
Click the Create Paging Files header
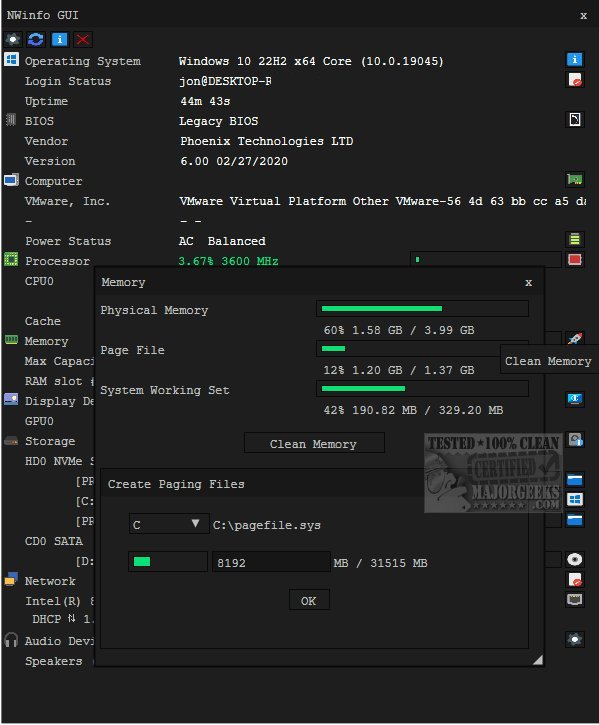click(176, 484)
